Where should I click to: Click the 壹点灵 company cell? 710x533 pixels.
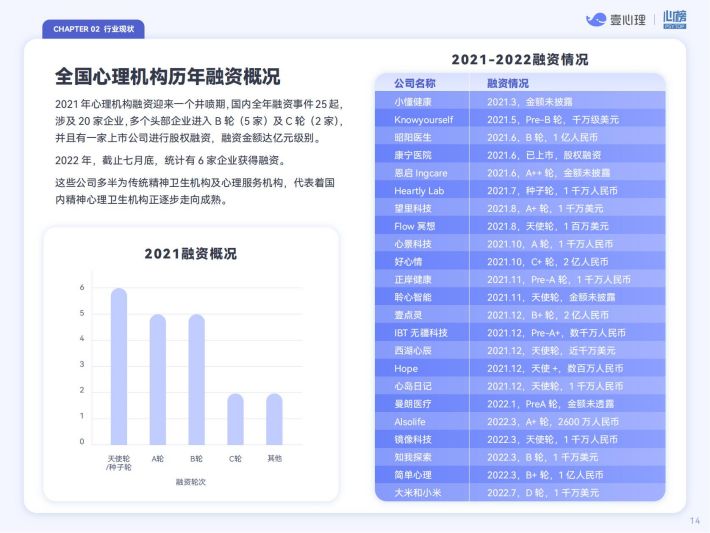[408, 315]
